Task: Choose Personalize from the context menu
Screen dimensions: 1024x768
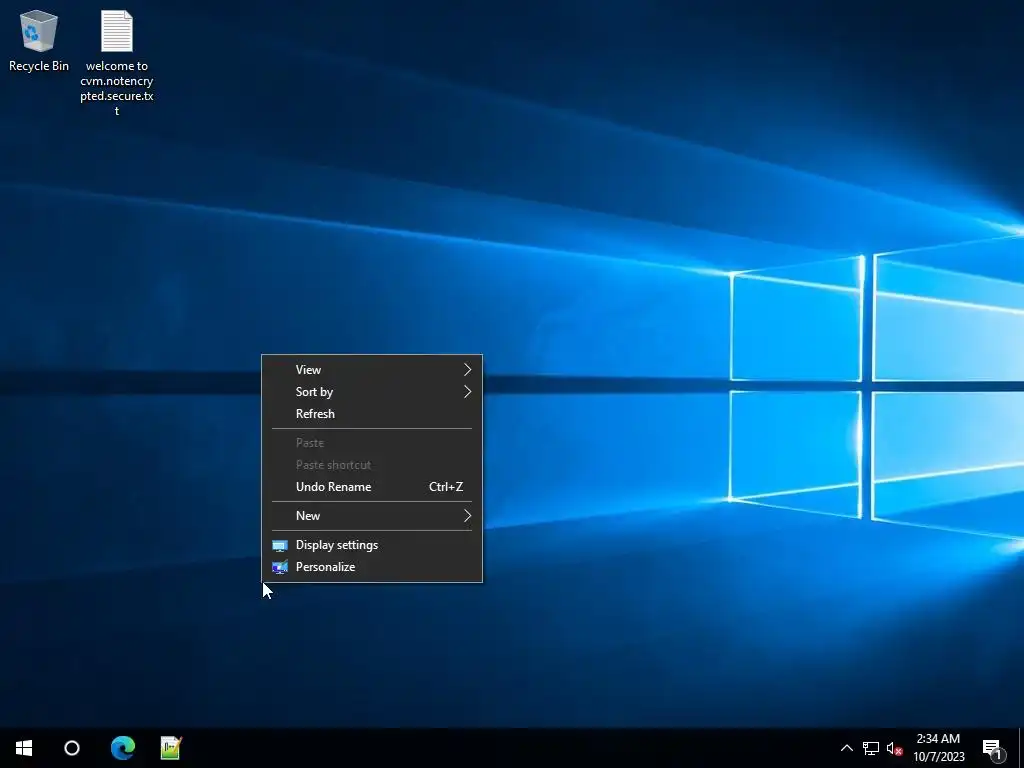Action: (372, 567)
